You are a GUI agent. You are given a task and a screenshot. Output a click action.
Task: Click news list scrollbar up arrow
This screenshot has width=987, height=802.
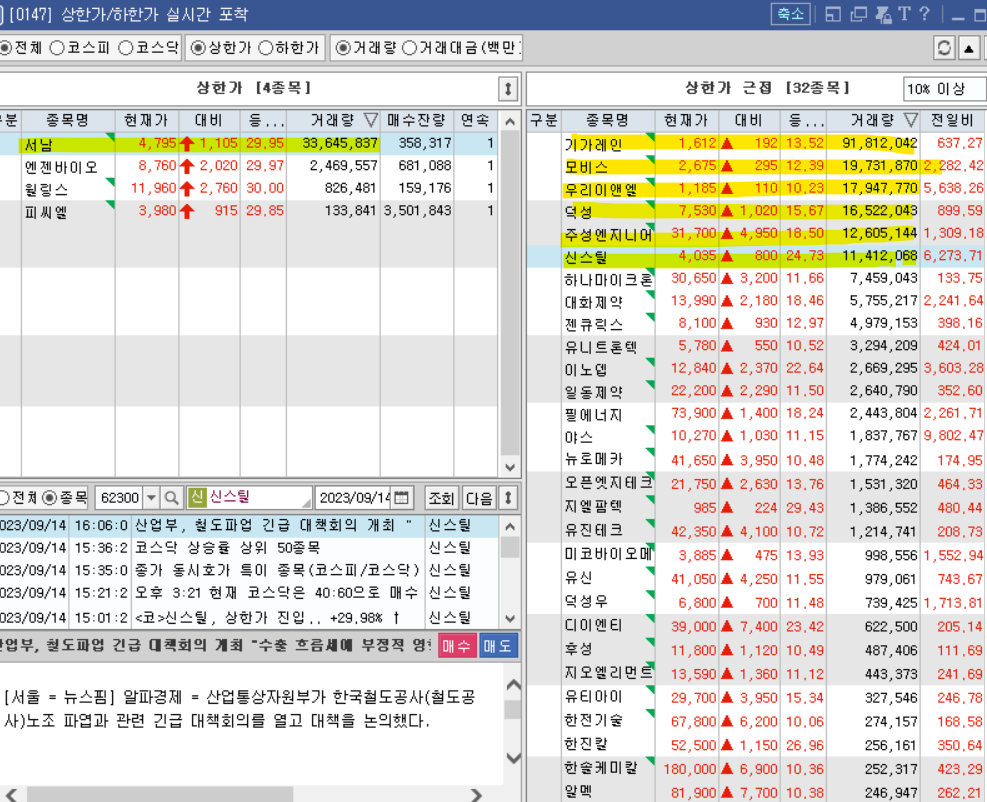coord(510,526)
